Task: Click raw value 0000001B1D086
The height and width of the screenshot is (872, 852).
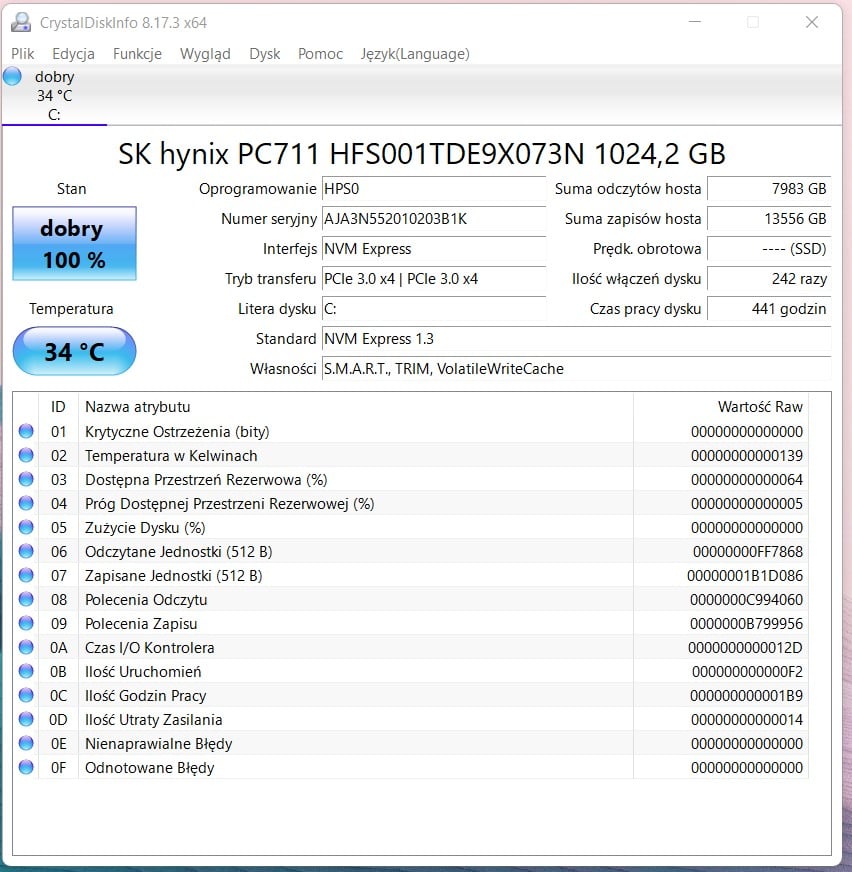Action: coord(745,576)
